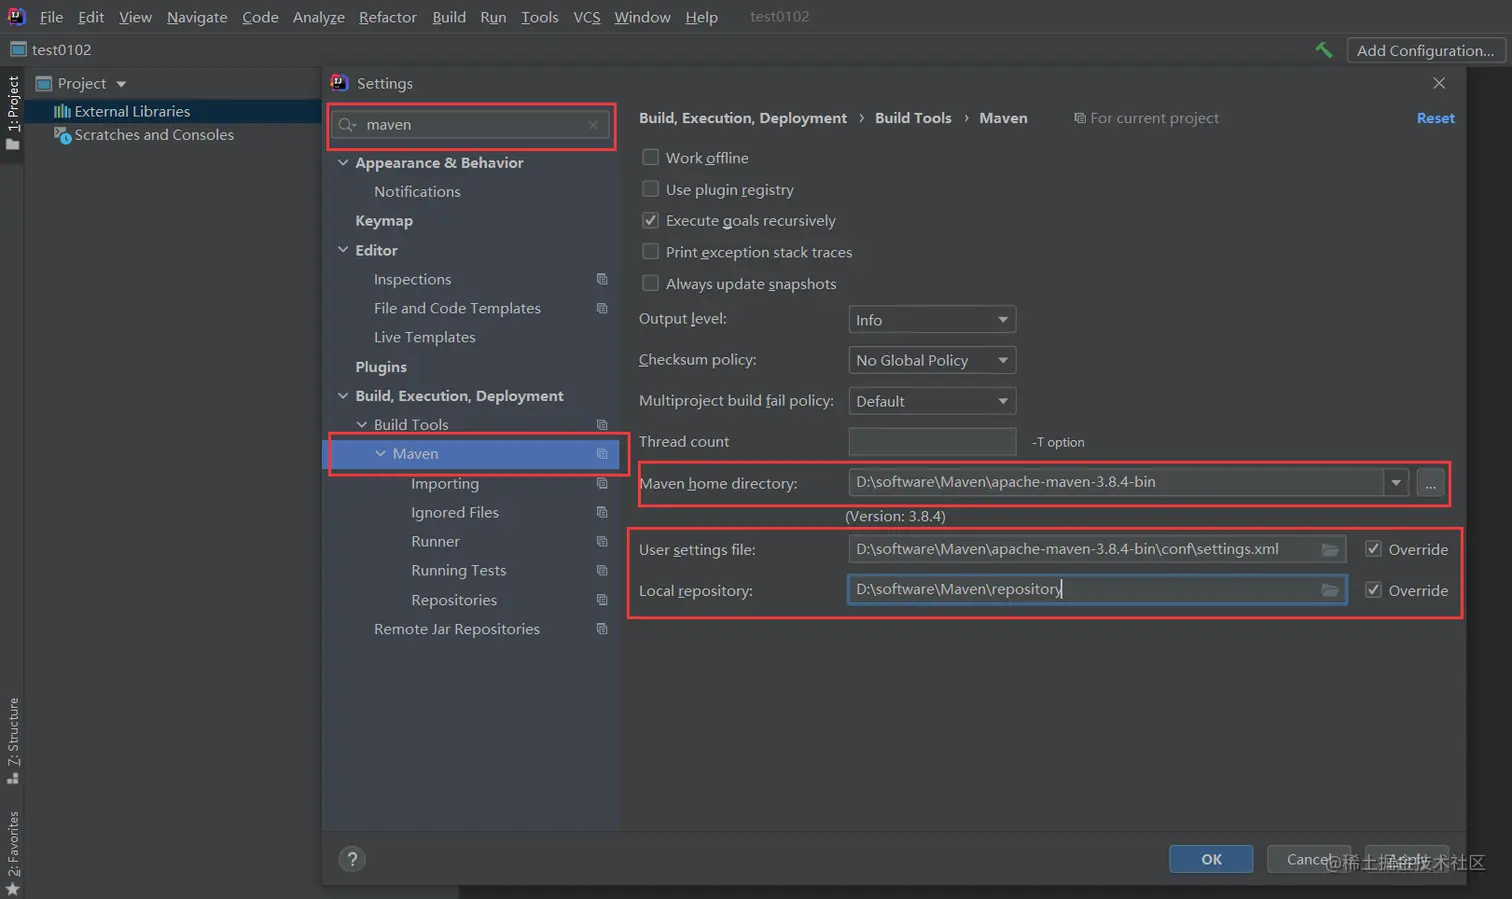Select Keymap in the settings tree
The width and height of the screenshot is (1512, 899).
pyautogui.click(x=384, y=221)
